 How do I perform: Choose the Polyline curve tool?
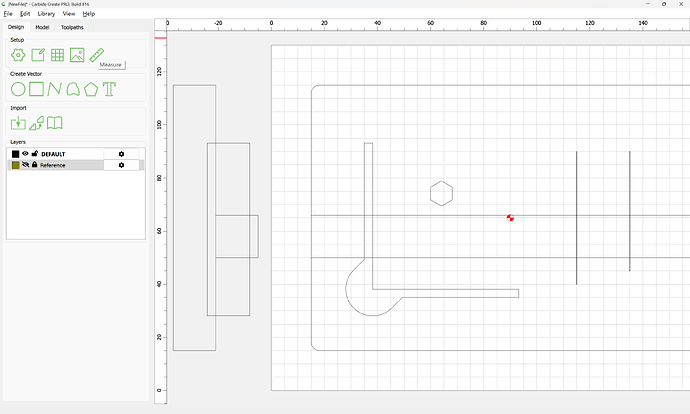pyautogui.click(x=55, y=89)
